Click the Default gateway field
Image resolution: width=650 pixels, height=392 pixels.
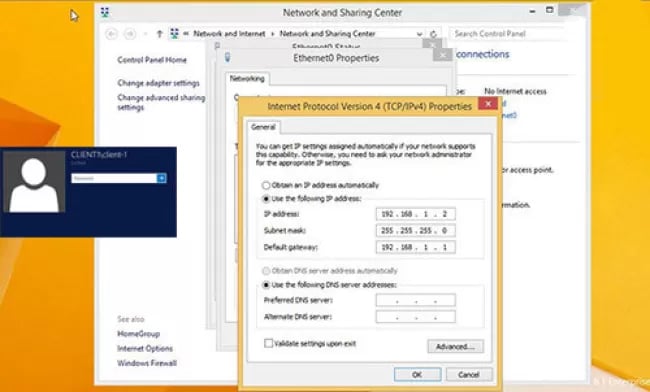click(x=415, y=247)
